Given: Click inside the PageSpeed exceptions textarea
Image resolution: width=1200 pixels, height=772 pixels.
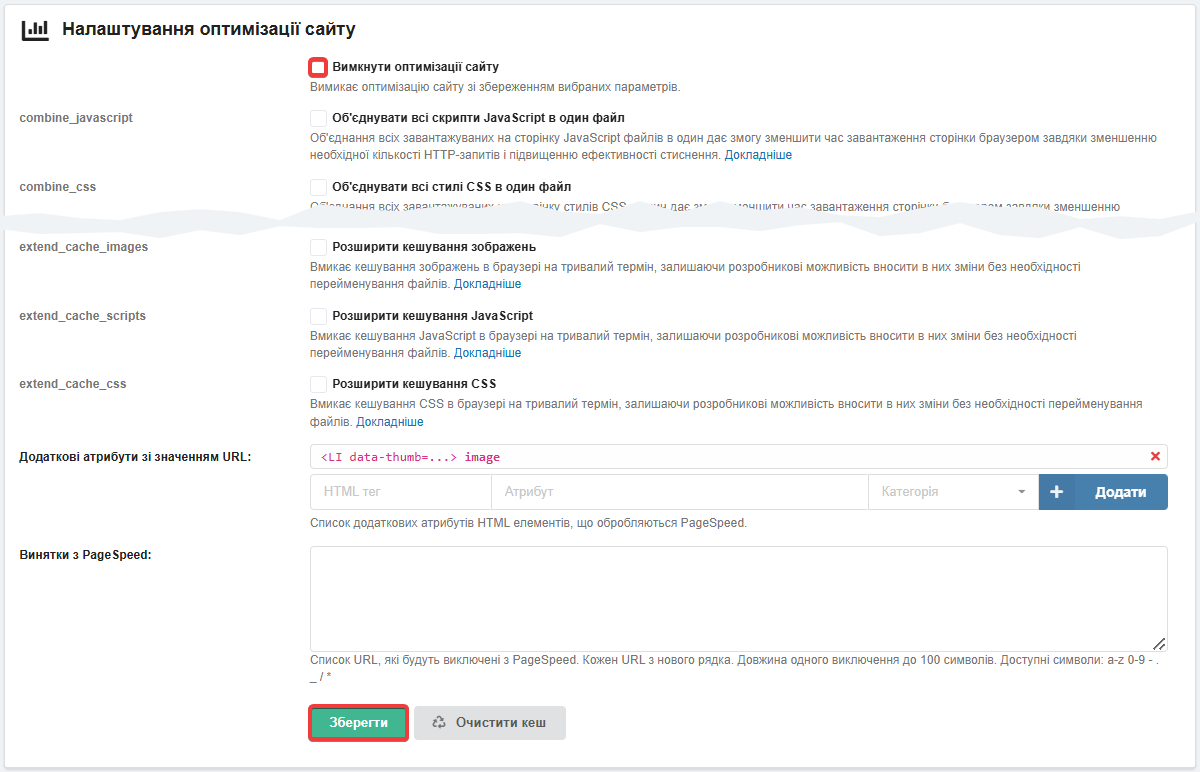Looking at the screenshot, I should [x=738, y=598].
